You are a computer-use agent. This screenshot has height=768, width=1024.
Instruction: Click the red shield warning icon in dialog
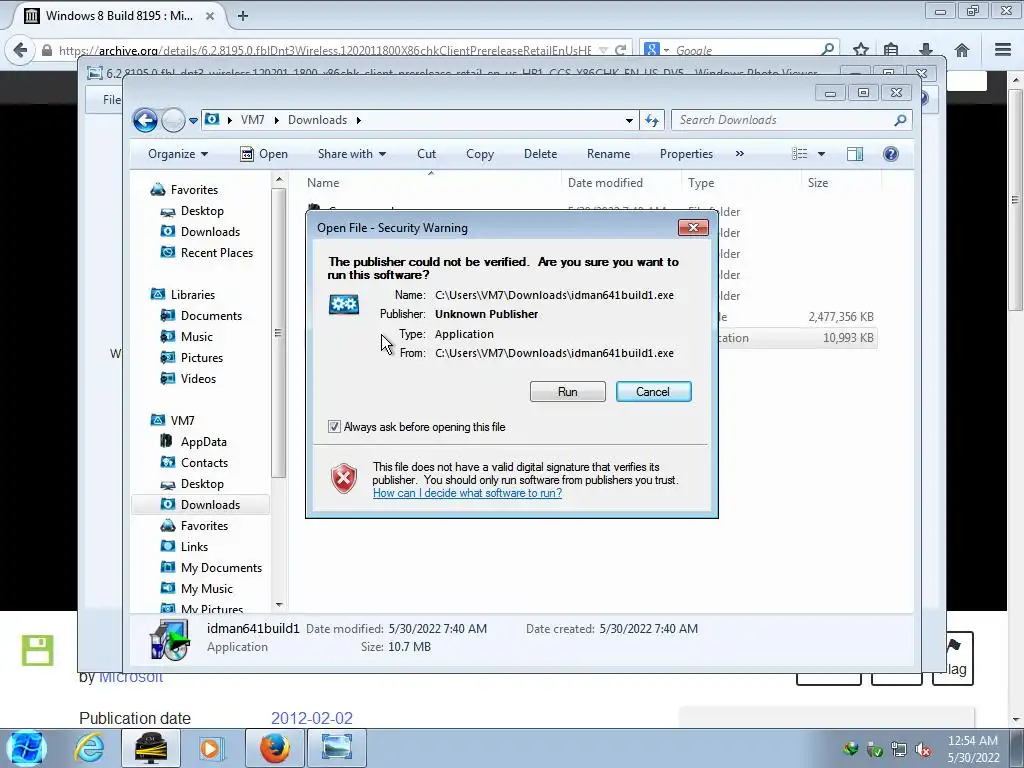tap(344, 479)
